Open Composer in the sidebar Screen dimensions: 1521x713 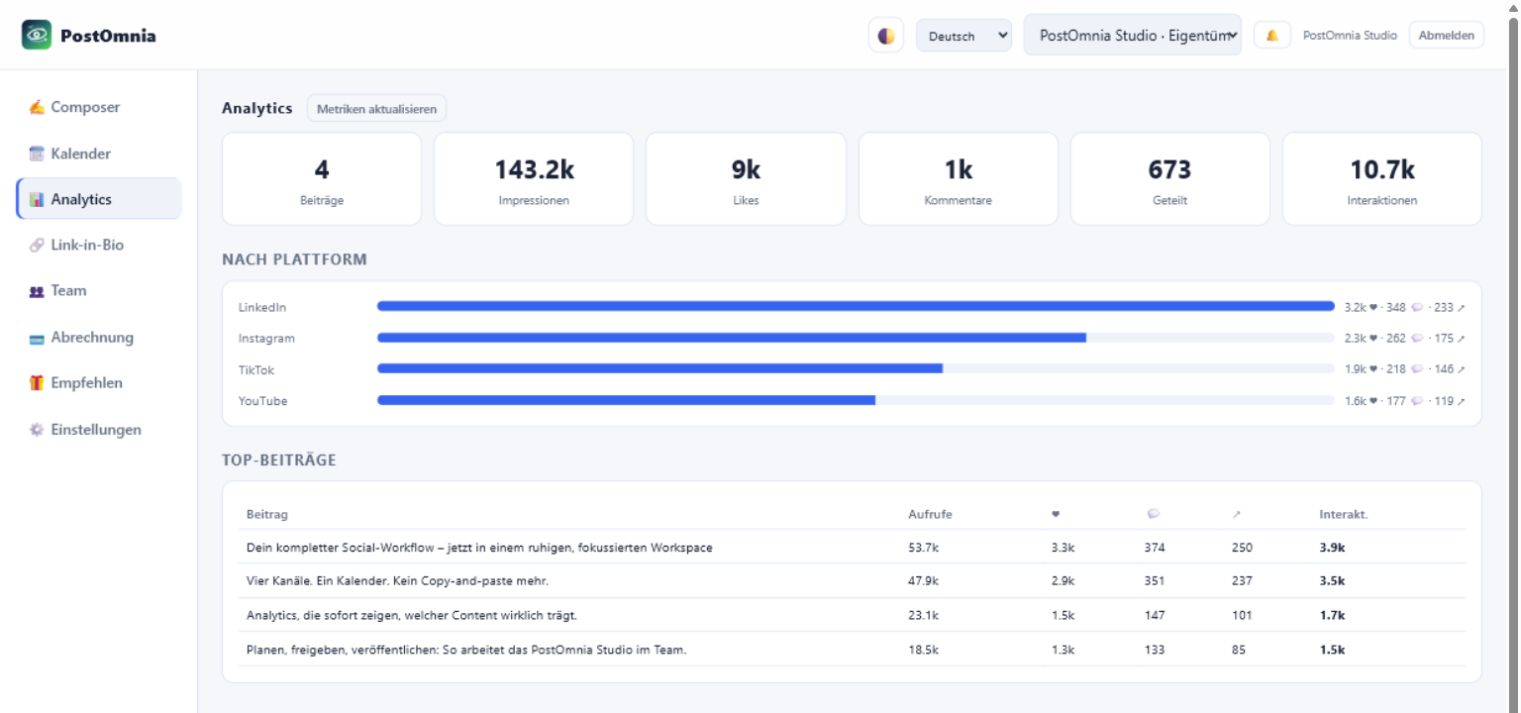click(98, 107)
